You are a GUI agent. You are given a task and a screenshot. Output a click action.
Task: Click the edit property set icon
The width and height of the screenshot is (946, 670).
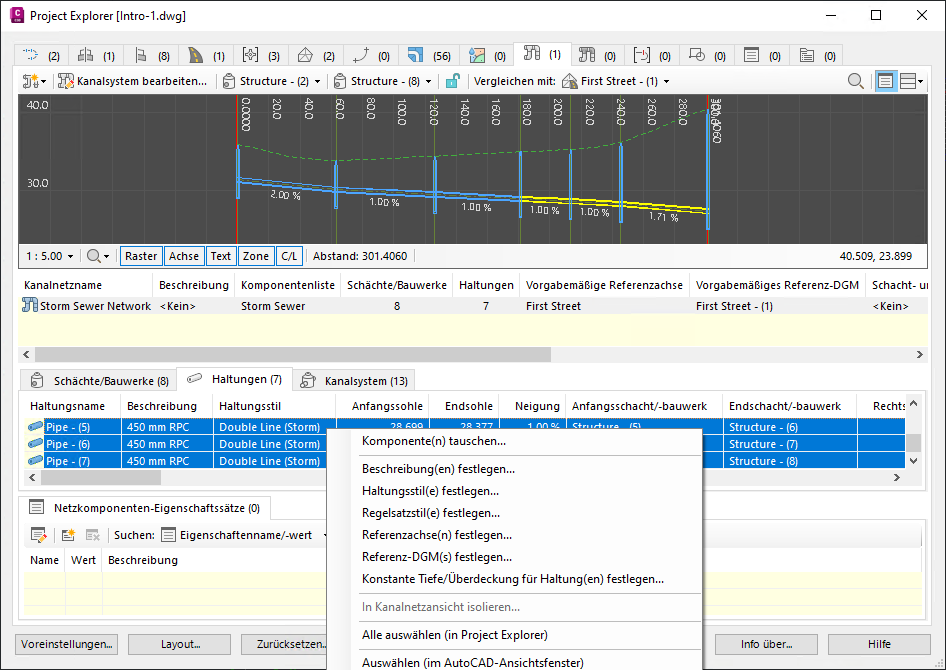click(38, 535)
